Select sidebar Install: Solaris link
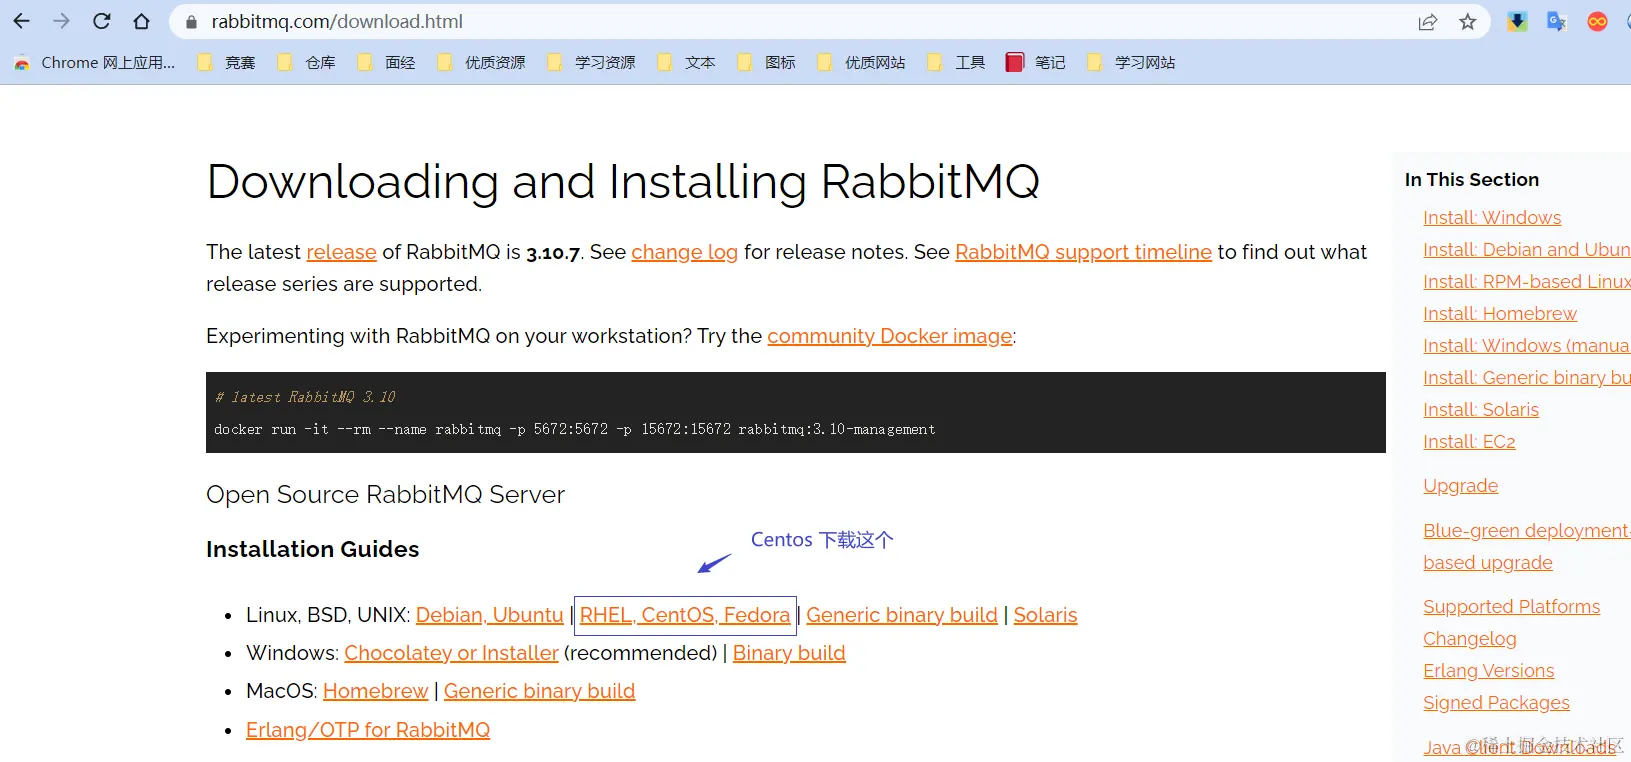Viewport: 1631px width, 762px height. click(1481, 410)
